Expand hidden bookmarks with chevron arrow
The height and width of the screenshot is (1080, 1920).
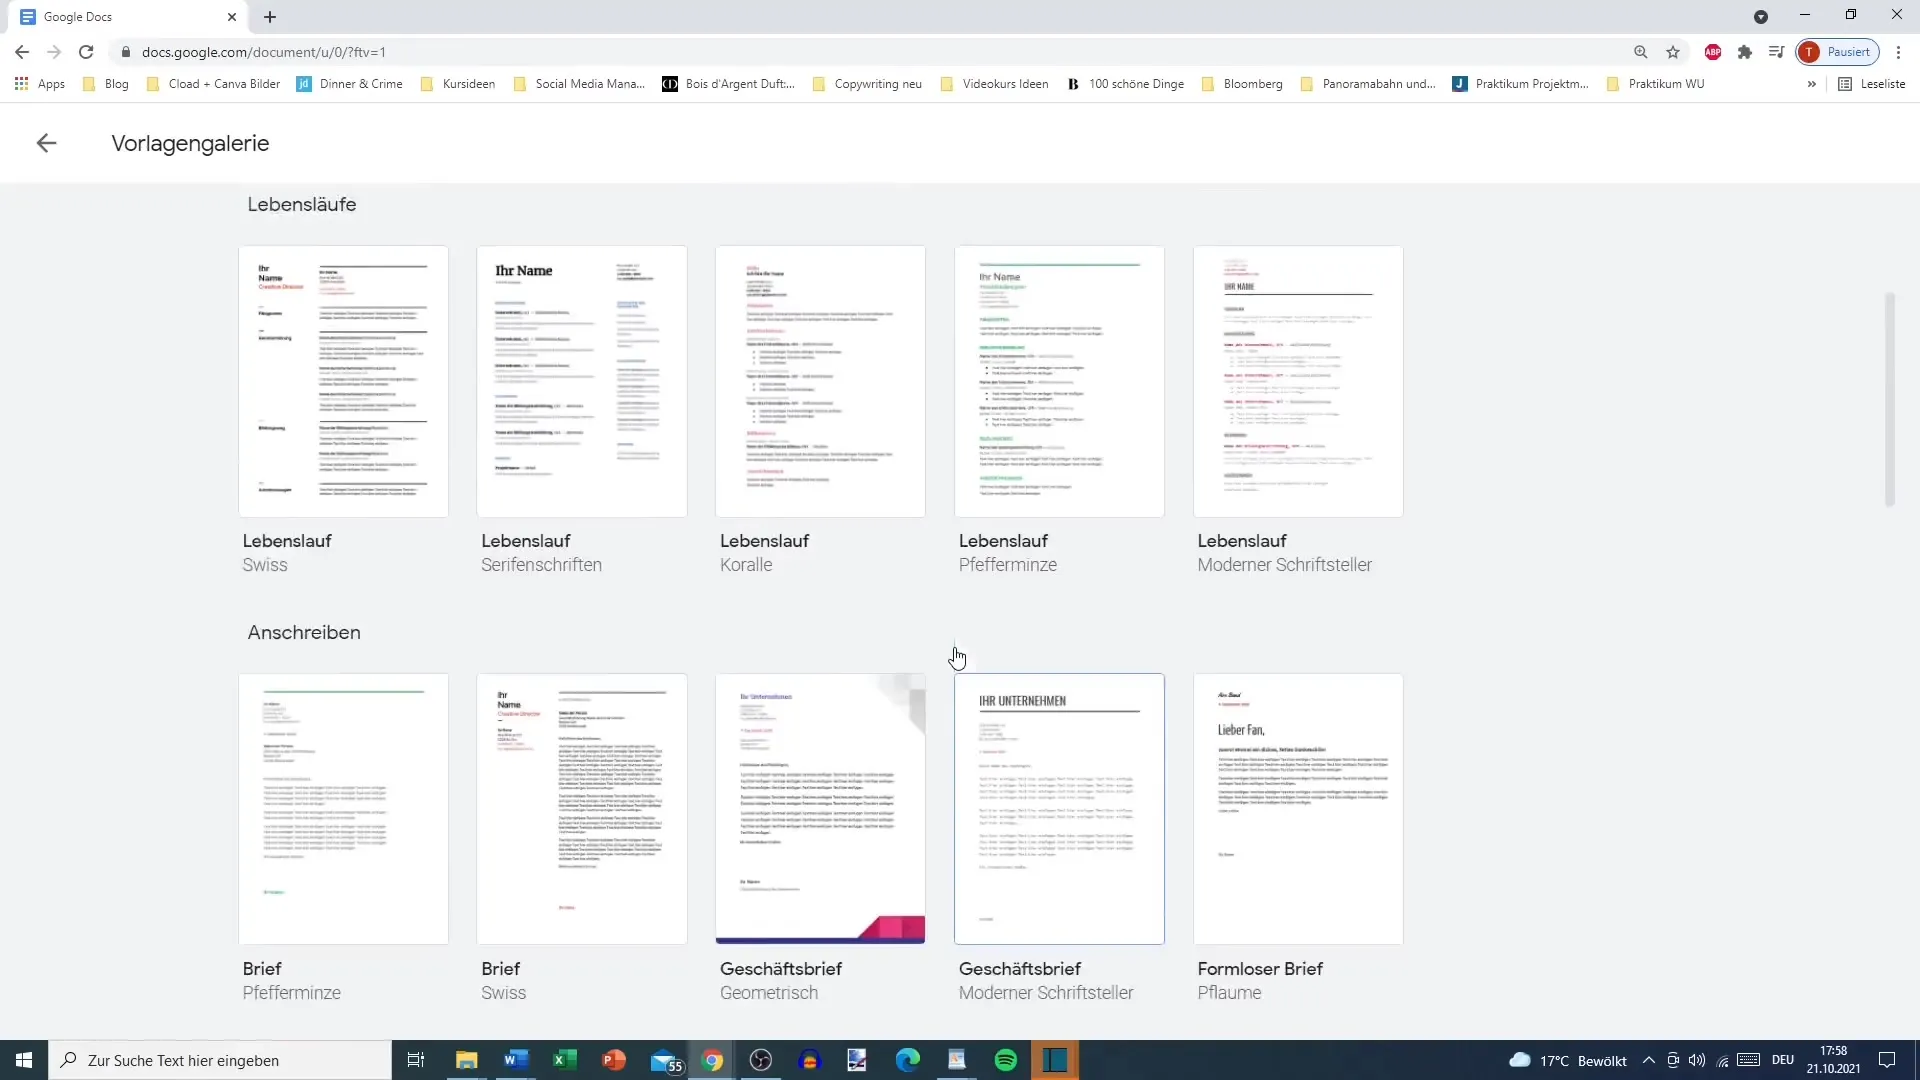[x=1813, y=83]
